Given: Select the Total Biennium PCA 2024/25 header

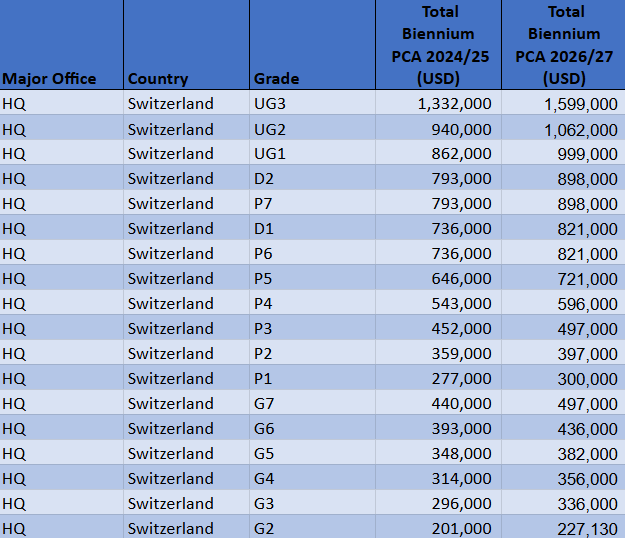Looking at the screenshot, I should coord(439,45).
